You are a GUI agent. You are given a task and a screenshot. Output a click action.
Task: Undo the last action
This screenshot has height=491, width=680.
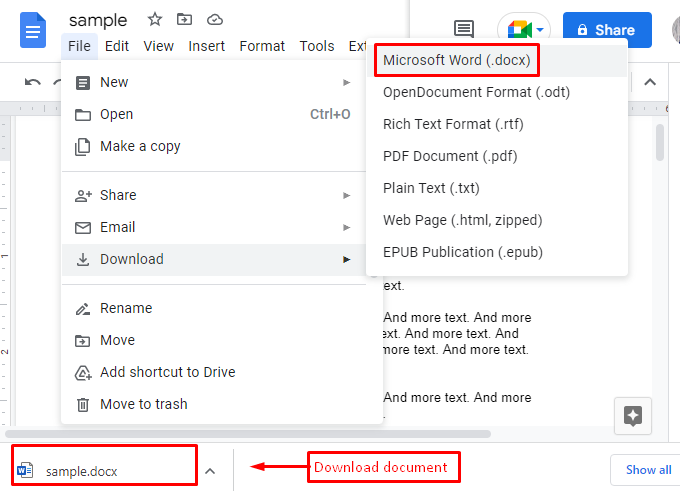pos(33,82)
